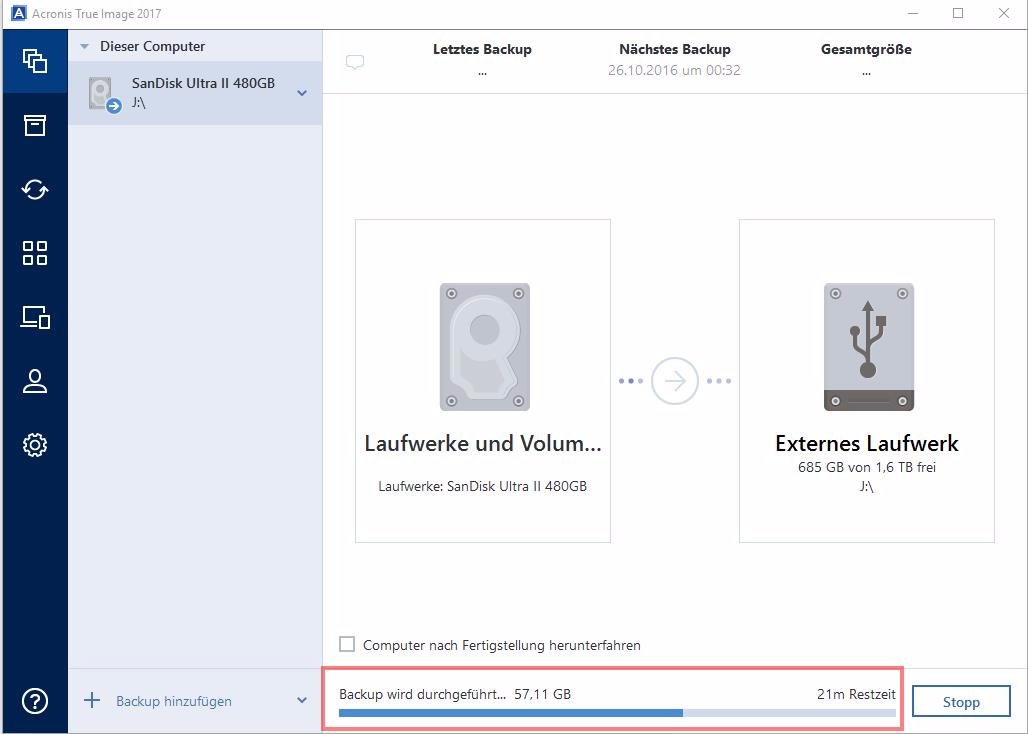Click Nächstes Backup header

click(x=675, y=49)
